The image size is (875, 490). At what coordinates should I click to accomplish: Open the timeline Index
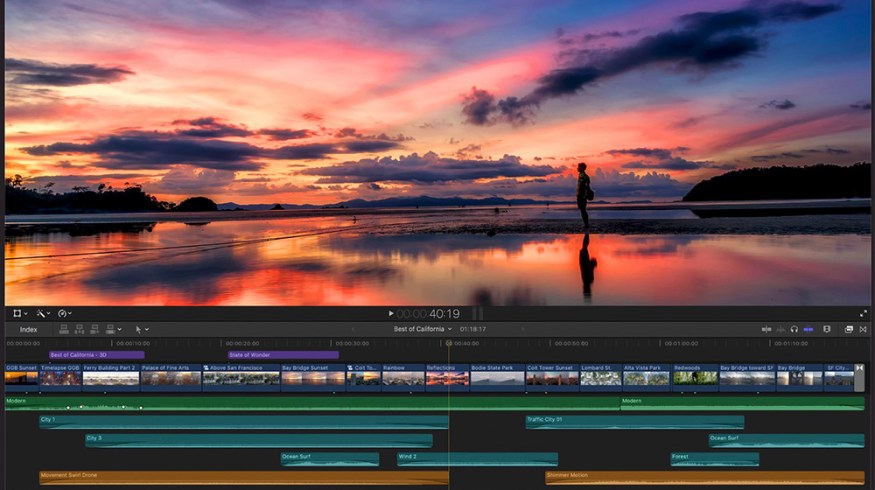tap(28, 328)
